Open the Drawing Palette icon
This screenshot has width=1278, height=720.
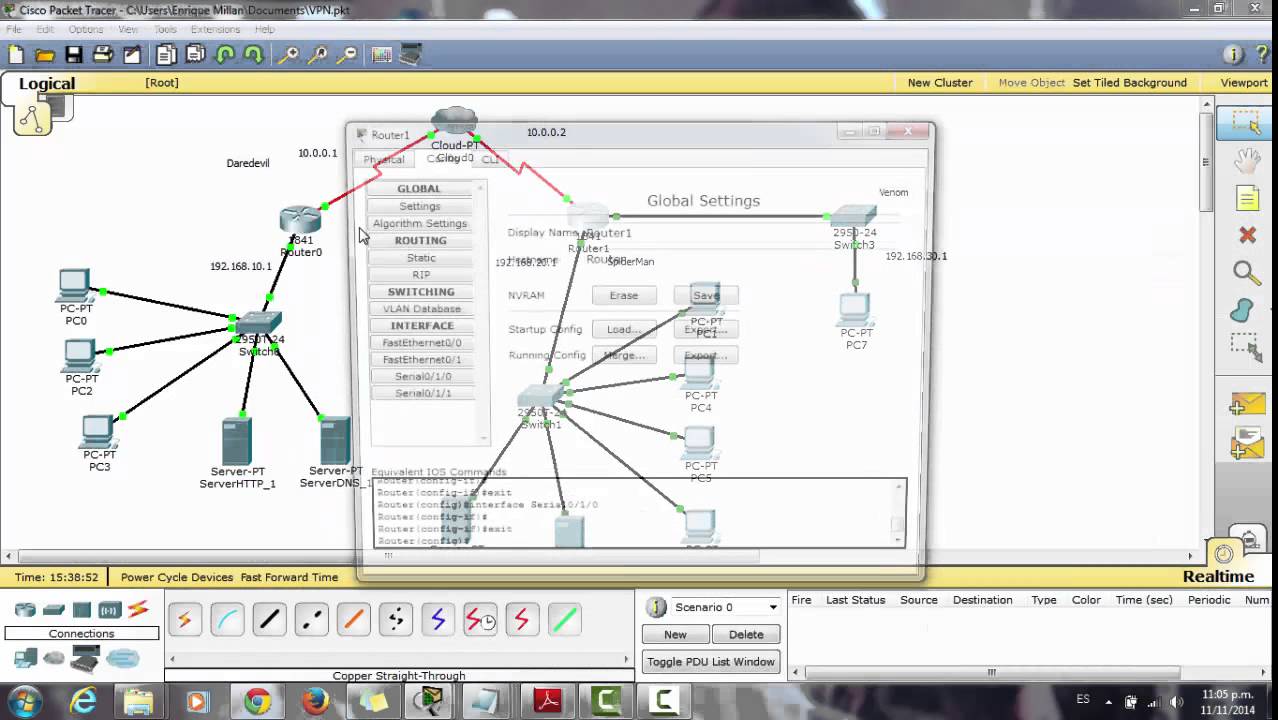point(382,55)
